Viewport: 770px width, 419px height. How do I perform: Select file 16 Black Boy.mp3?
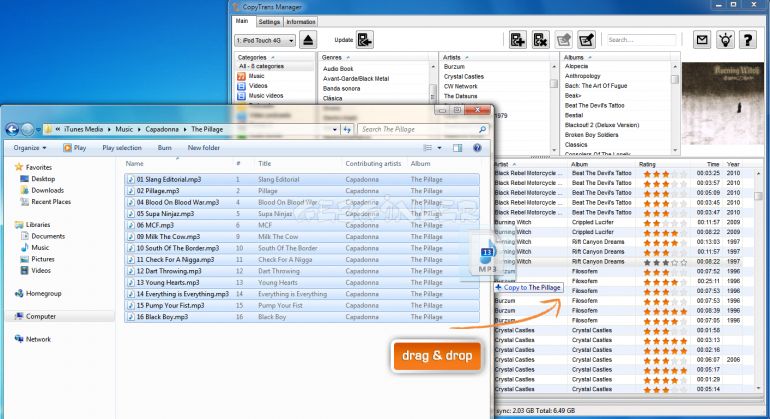click(x=162, y=317)
